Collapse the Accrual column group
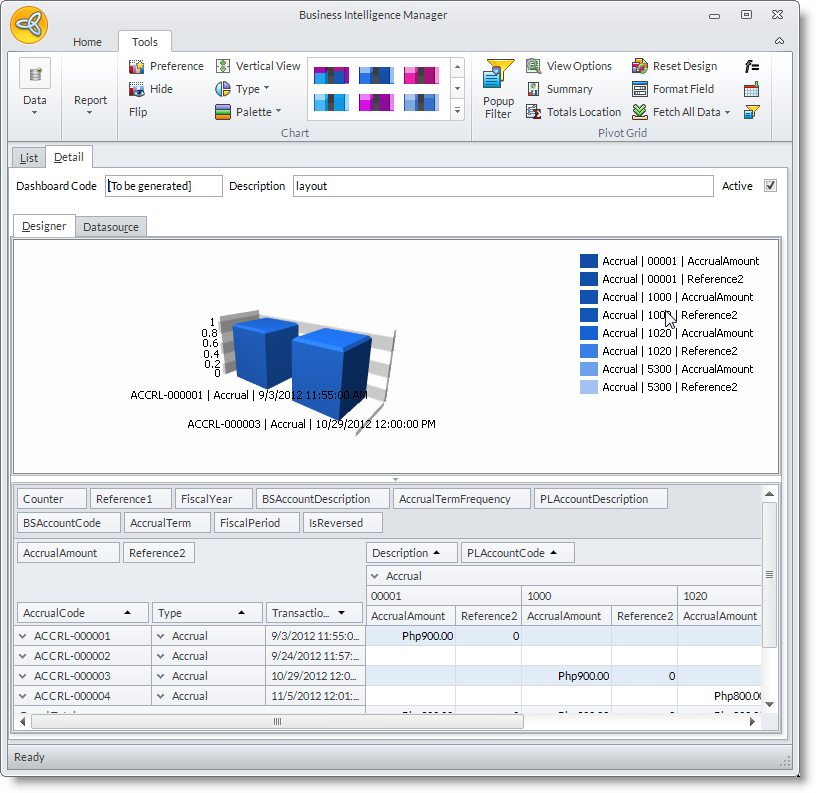This screenshot has height=793, width=816. [x=375, y=576]
